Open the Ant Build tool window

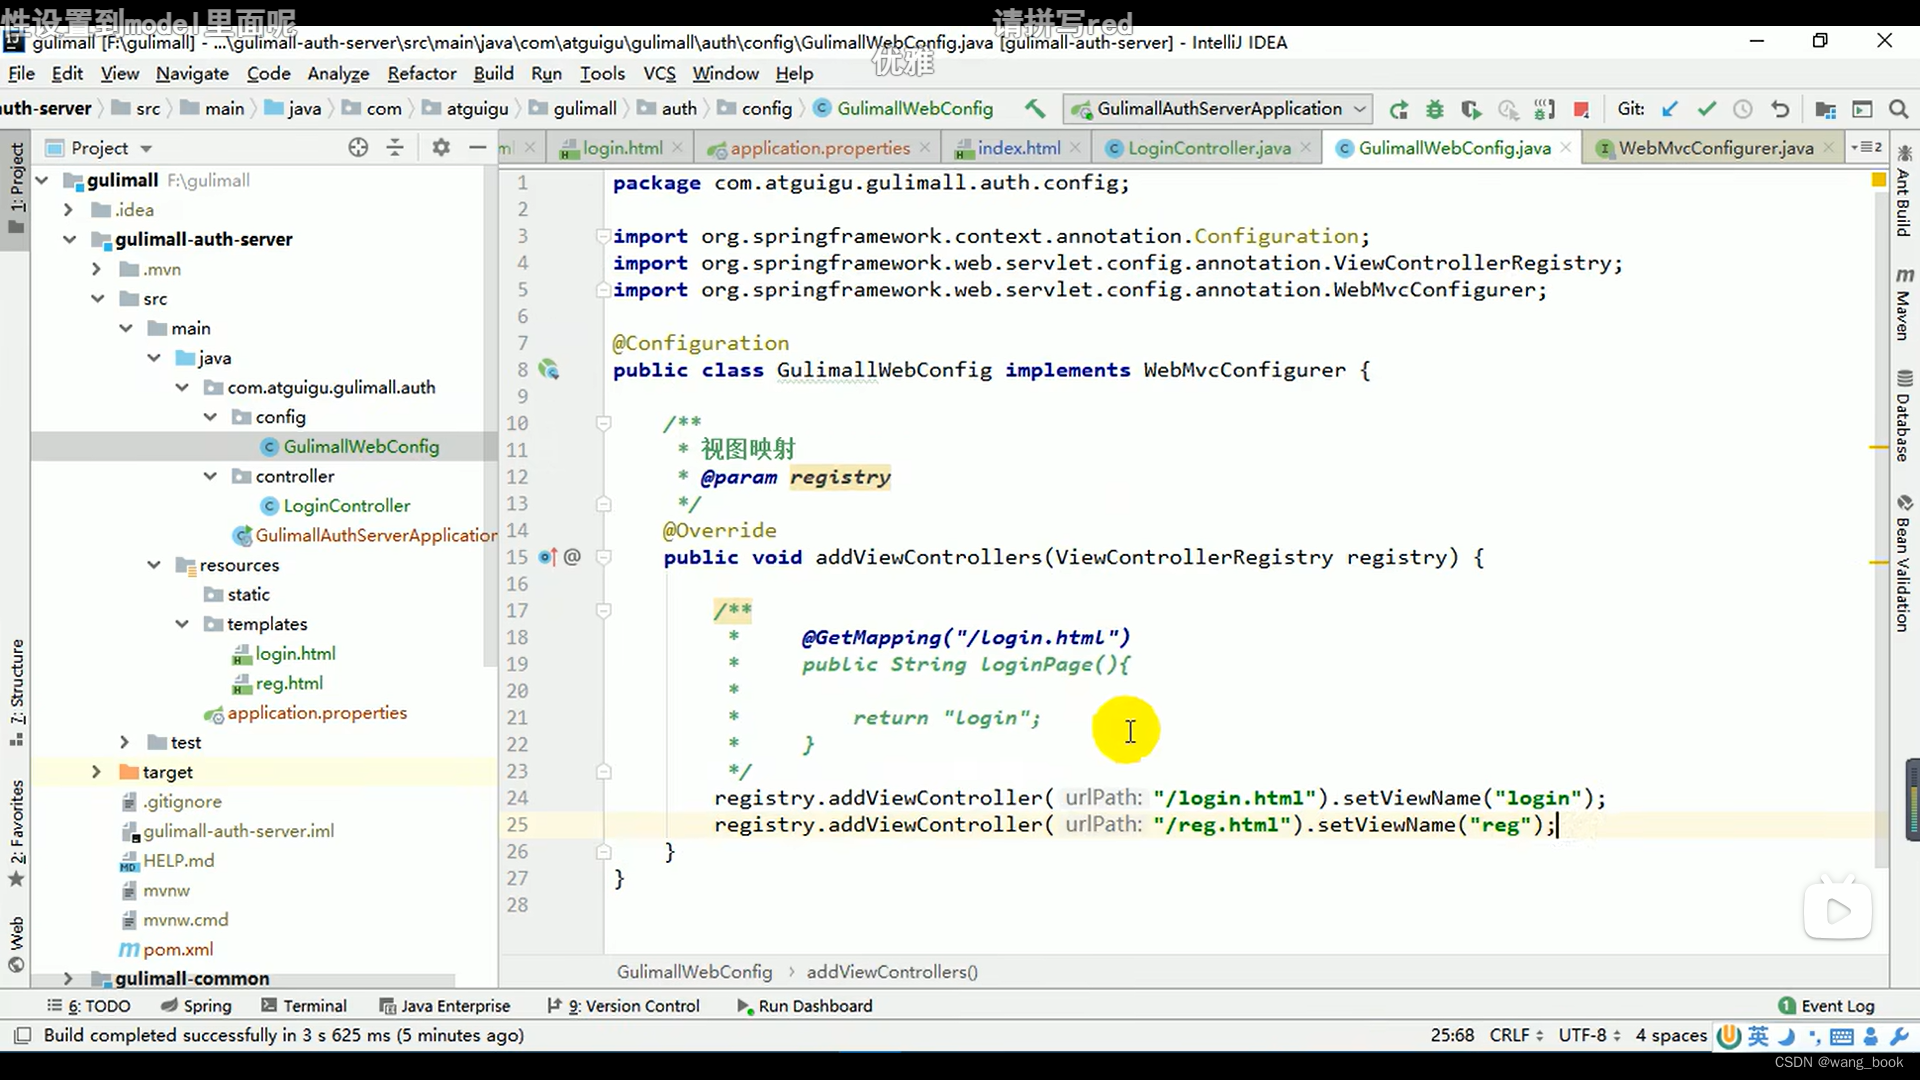coord(1903,192)
